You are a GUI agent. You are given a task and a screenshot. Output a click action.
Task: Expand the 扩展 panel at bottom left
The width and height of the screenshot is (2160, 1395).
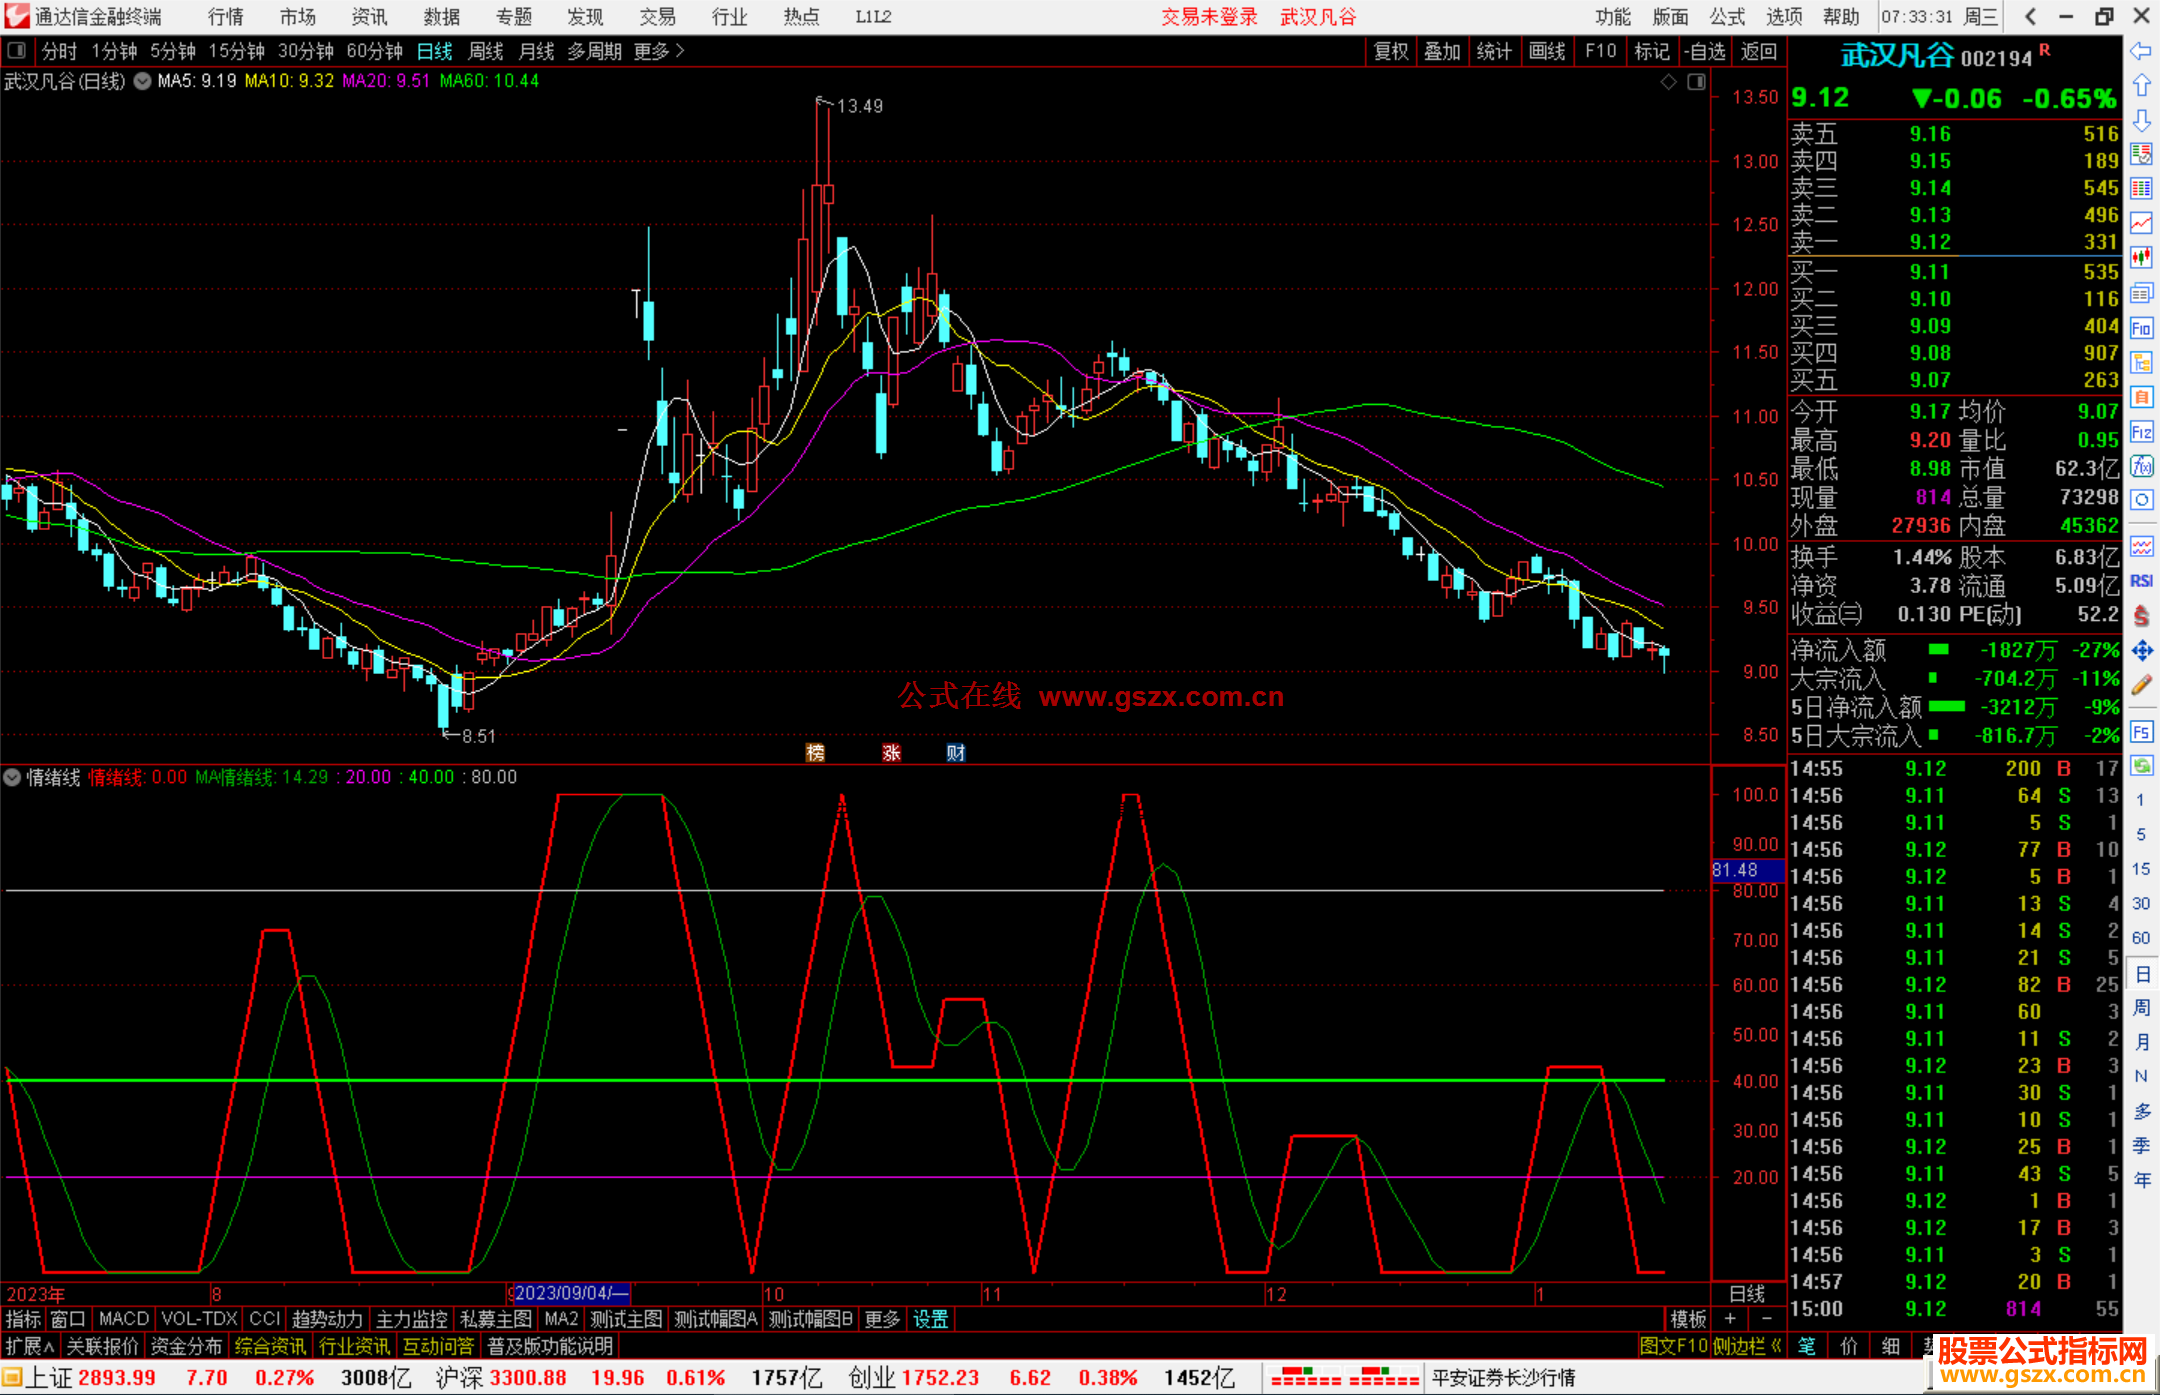coord(29,1346)
